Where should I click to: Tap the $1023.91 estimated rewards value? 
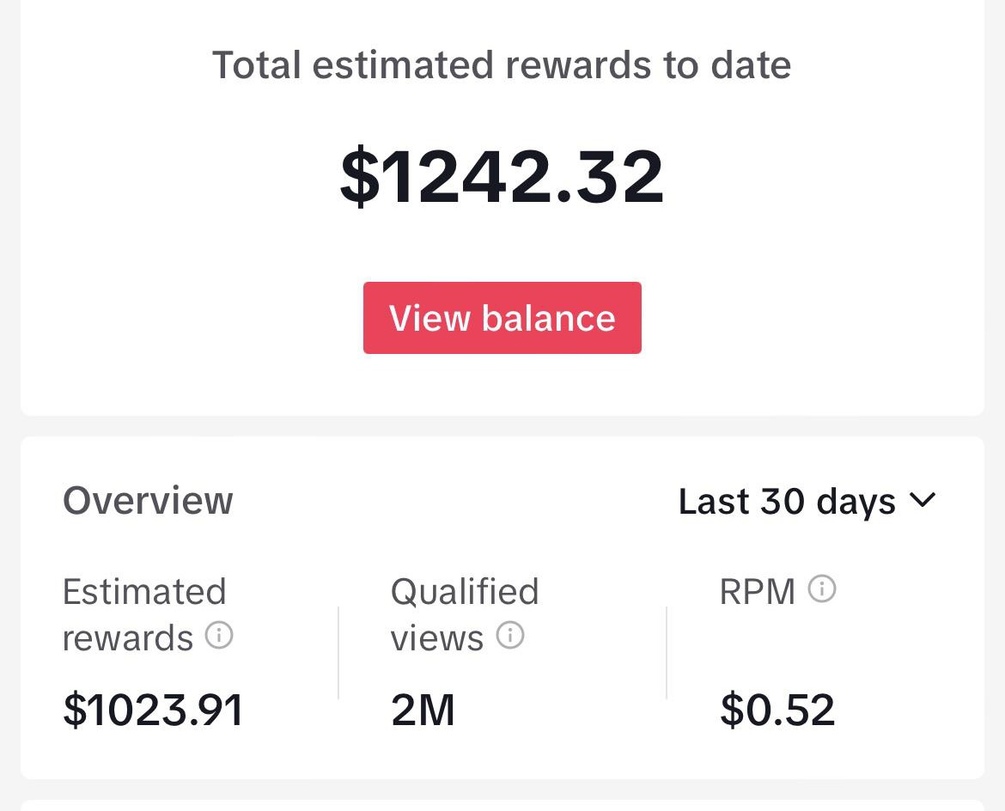click(x=153, y=710)
